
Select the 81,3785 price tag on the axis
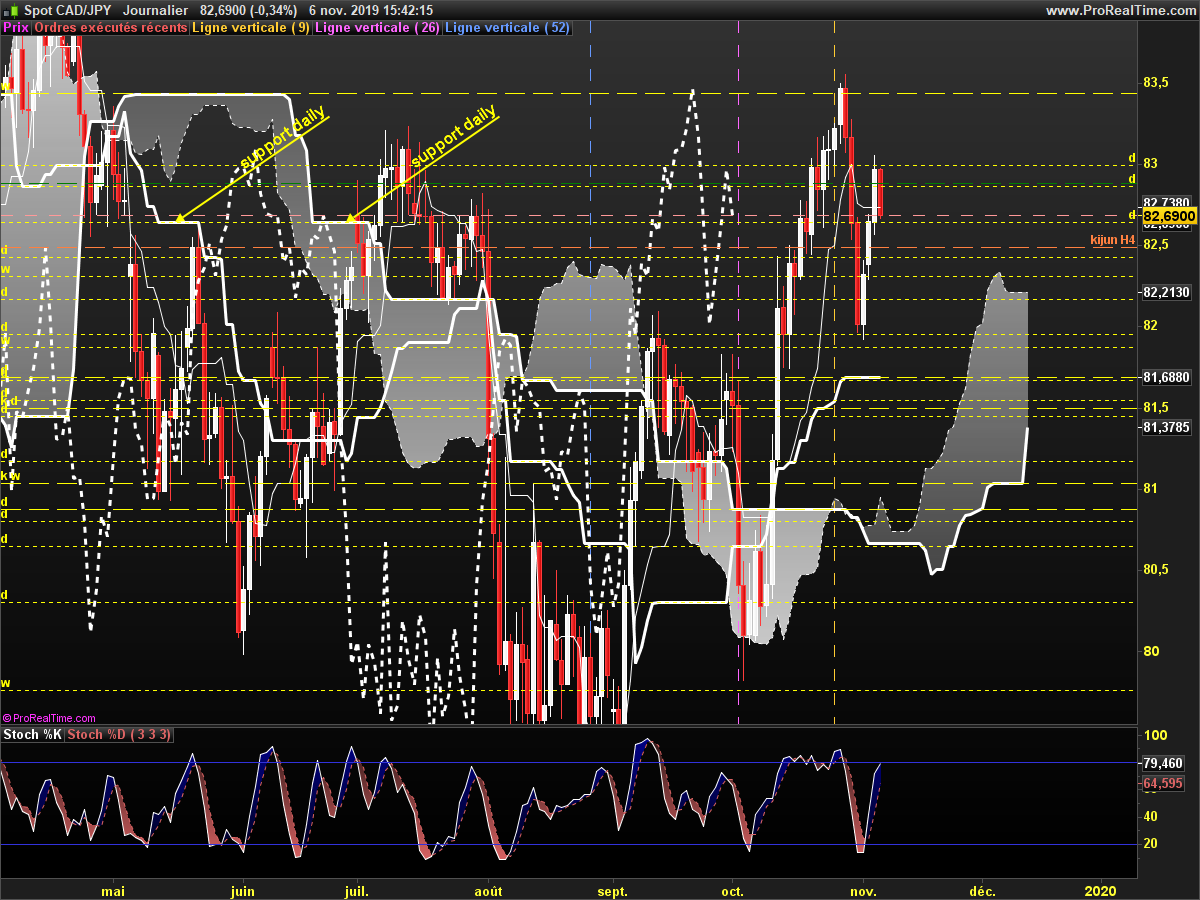click(1165, 427)
